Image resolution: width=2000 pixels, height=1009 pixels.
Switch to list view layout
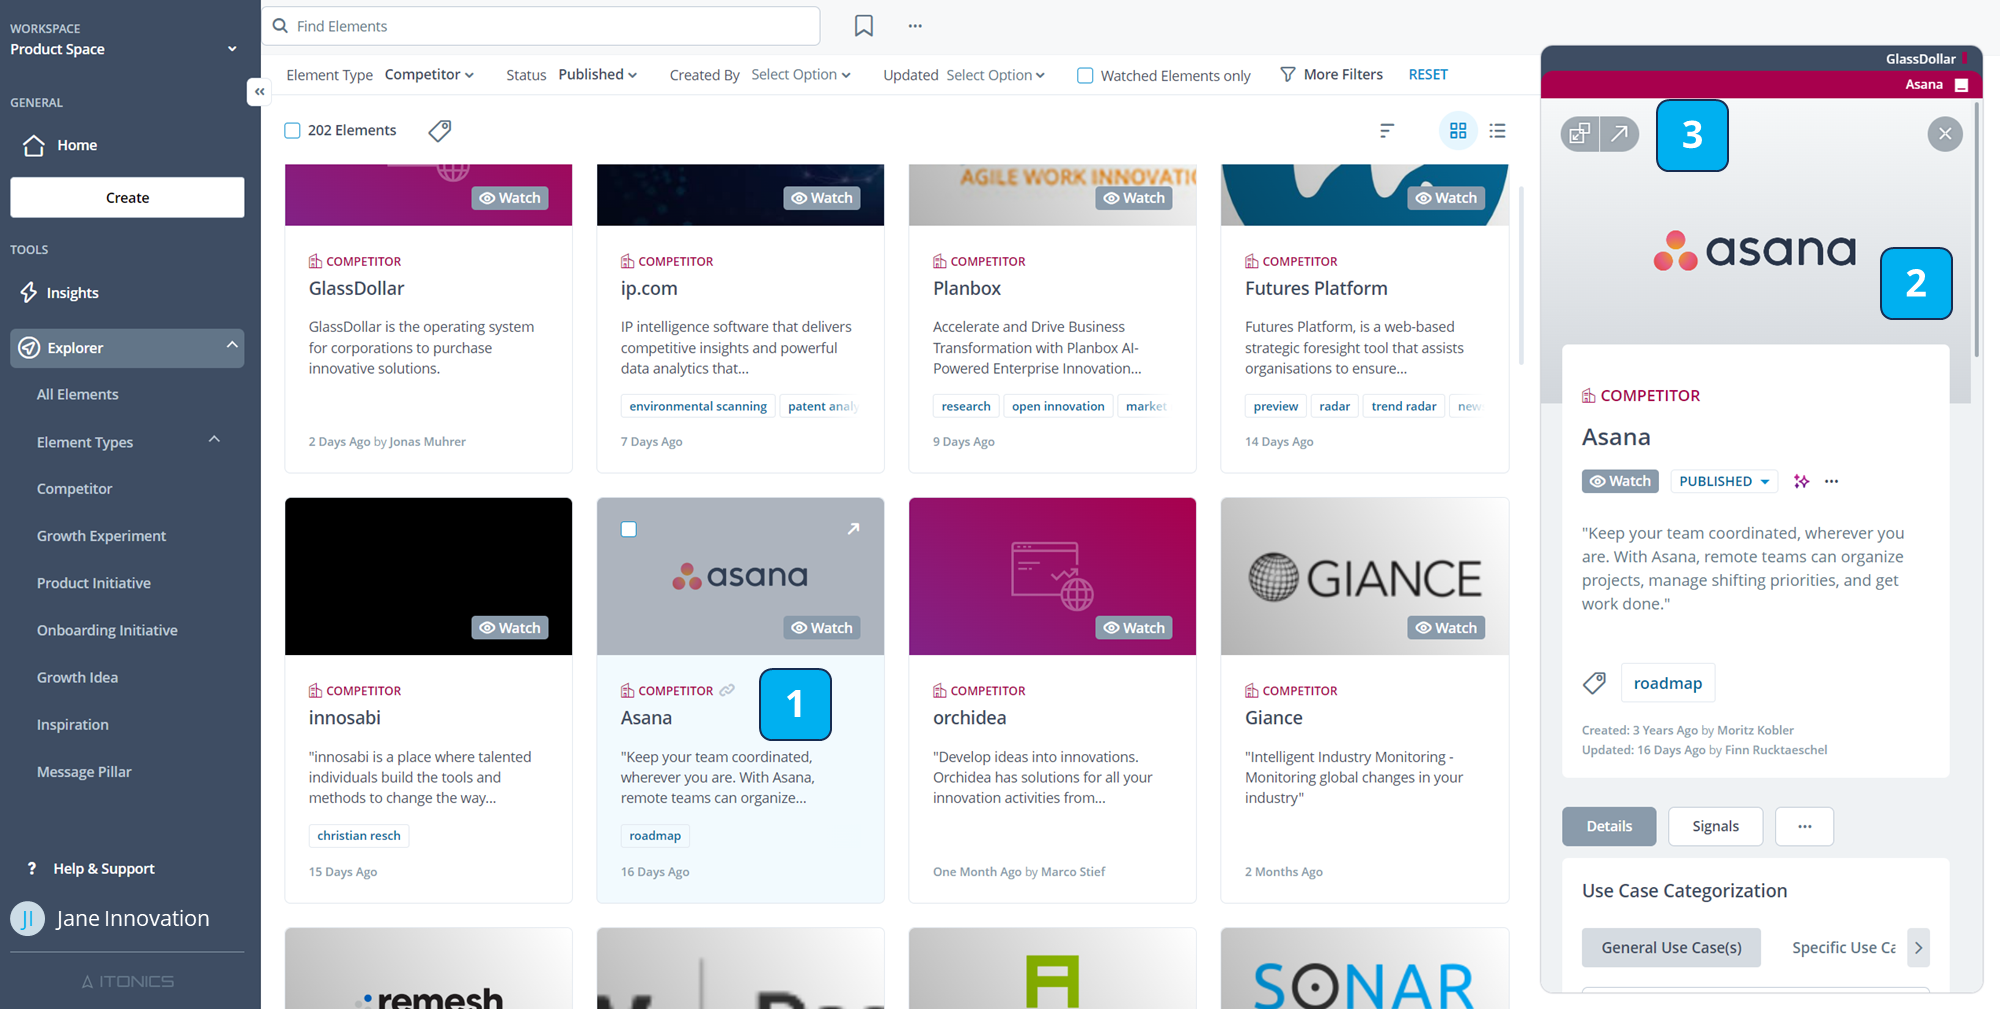click(x=1497, y=131)
